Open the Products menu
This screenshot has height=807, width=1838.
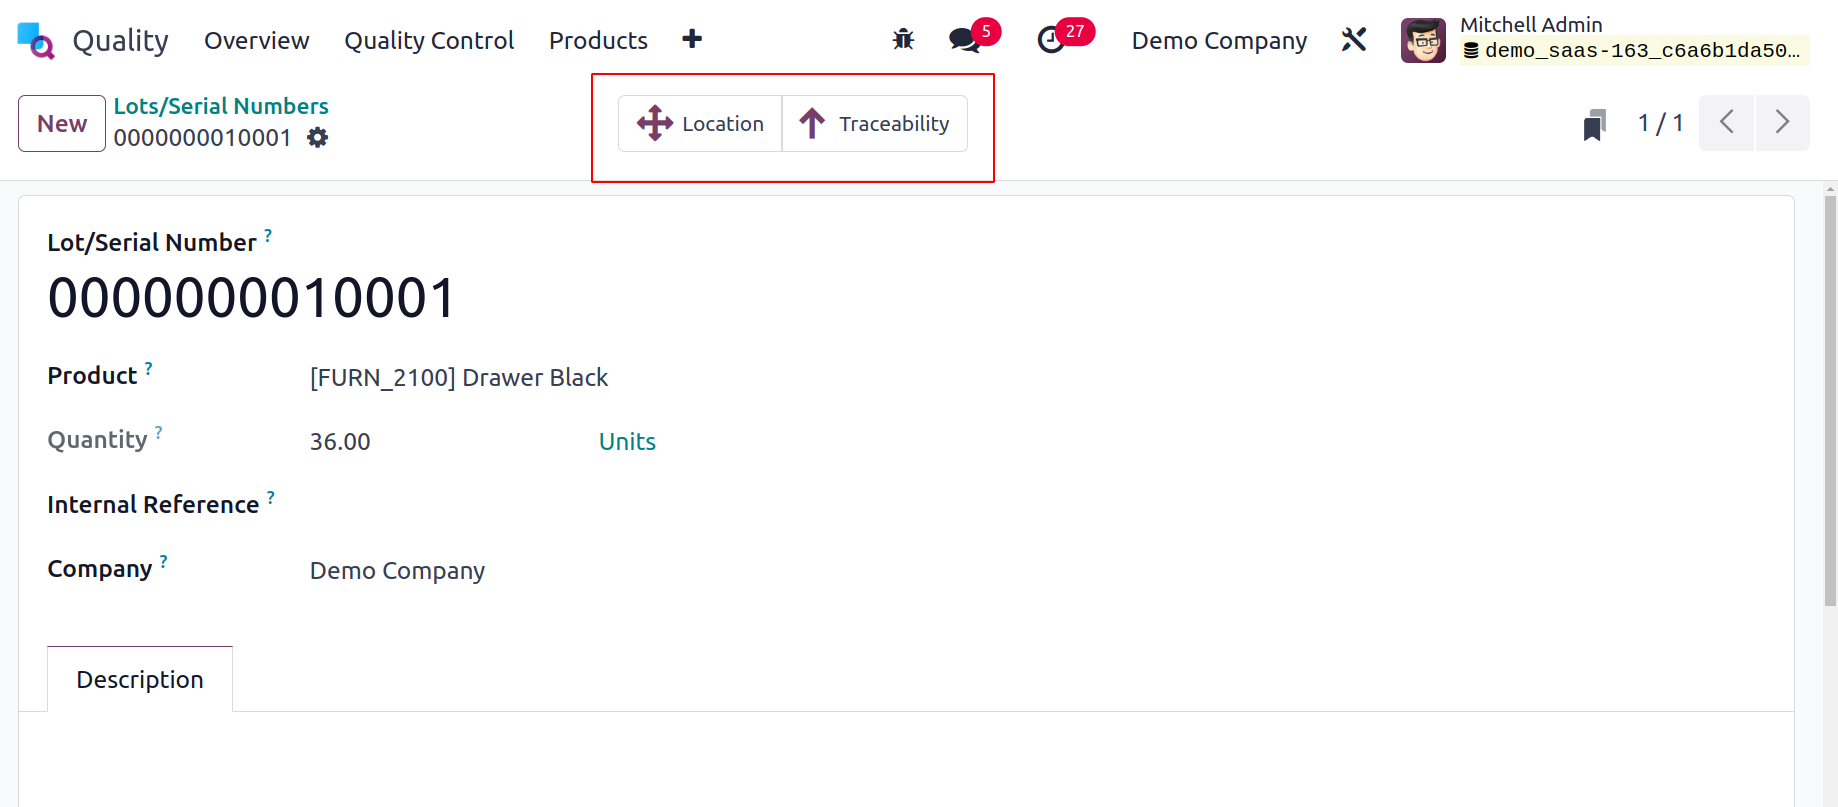pyautogui.click(x=598, y=41)
